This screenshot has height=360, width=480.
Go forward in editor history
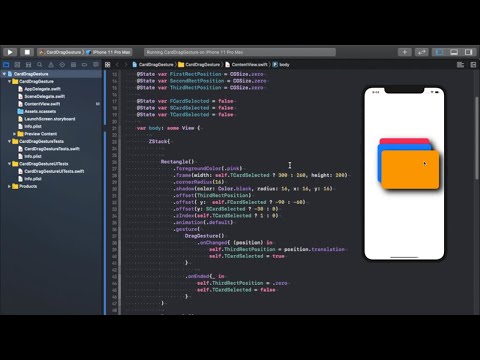coord(125,65)
